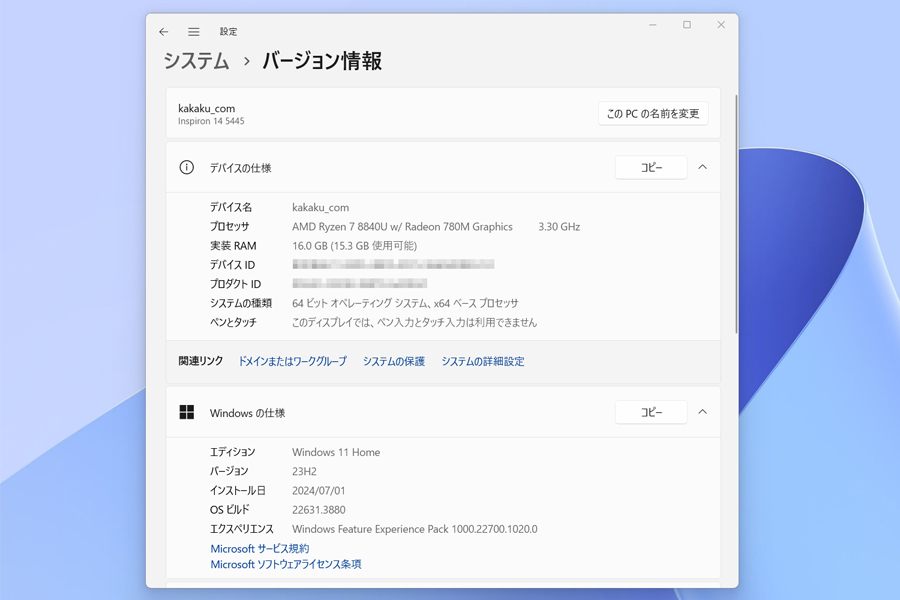The width and height of the screenshot is (900, 600).
Task: Open ドメインまたはワークグループ link
Action: [293, 361]
